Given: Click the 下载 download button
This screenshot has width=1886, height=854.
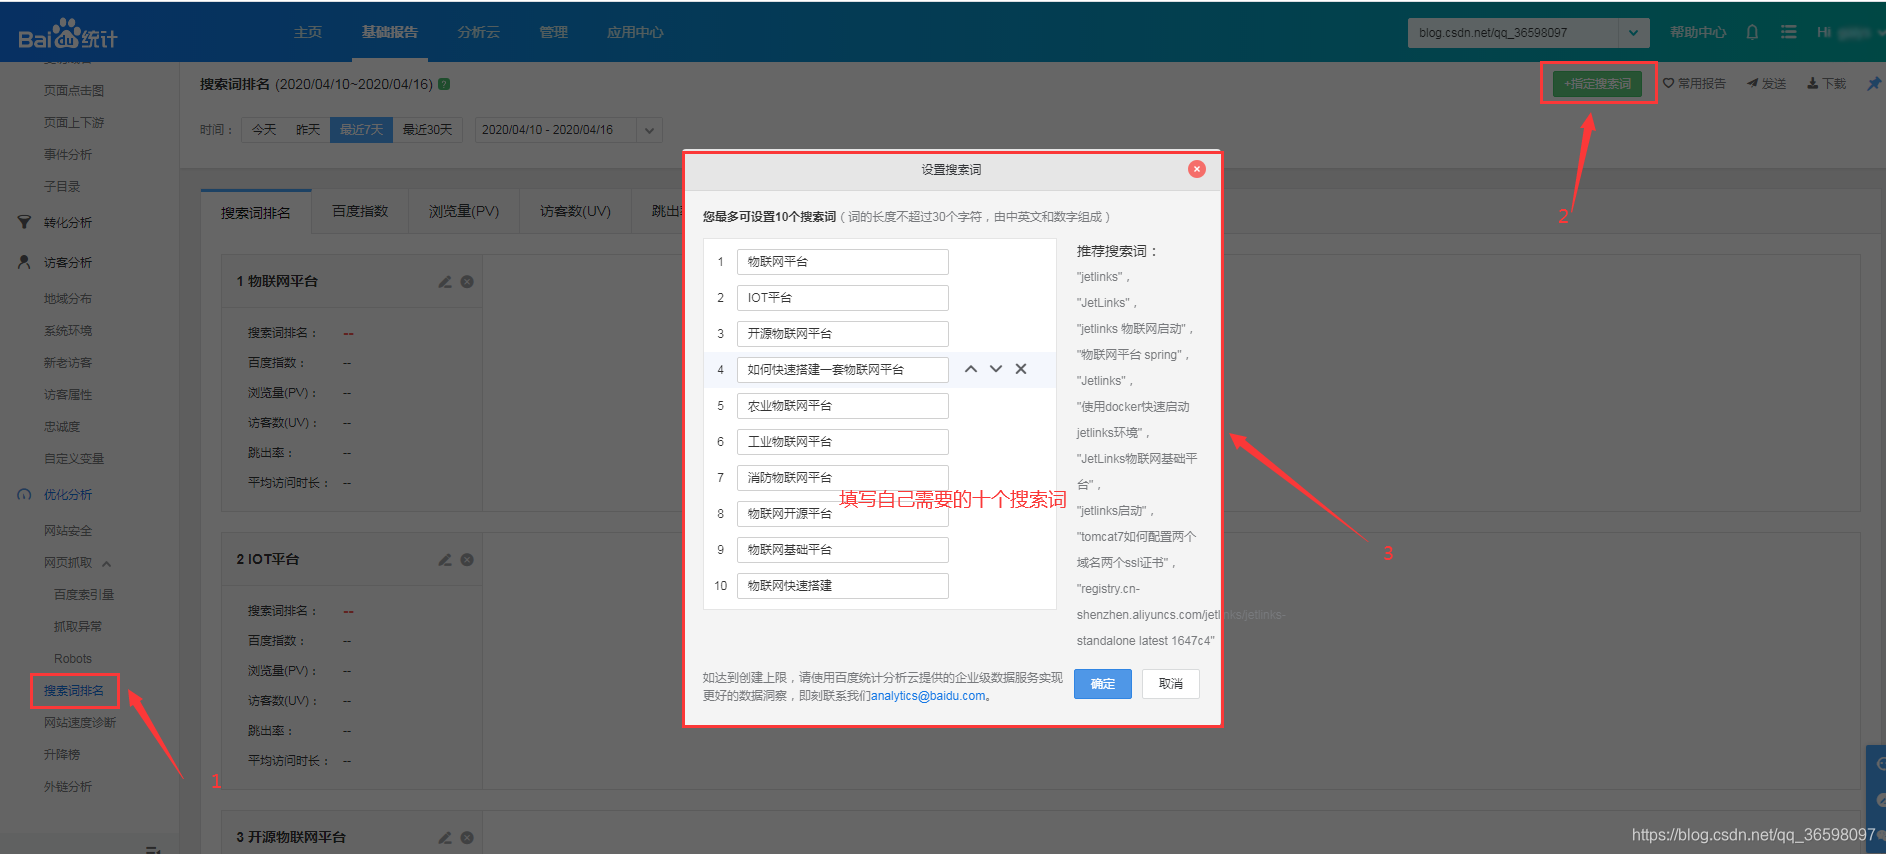Looking at the screenshot, I should point(1826,84).
